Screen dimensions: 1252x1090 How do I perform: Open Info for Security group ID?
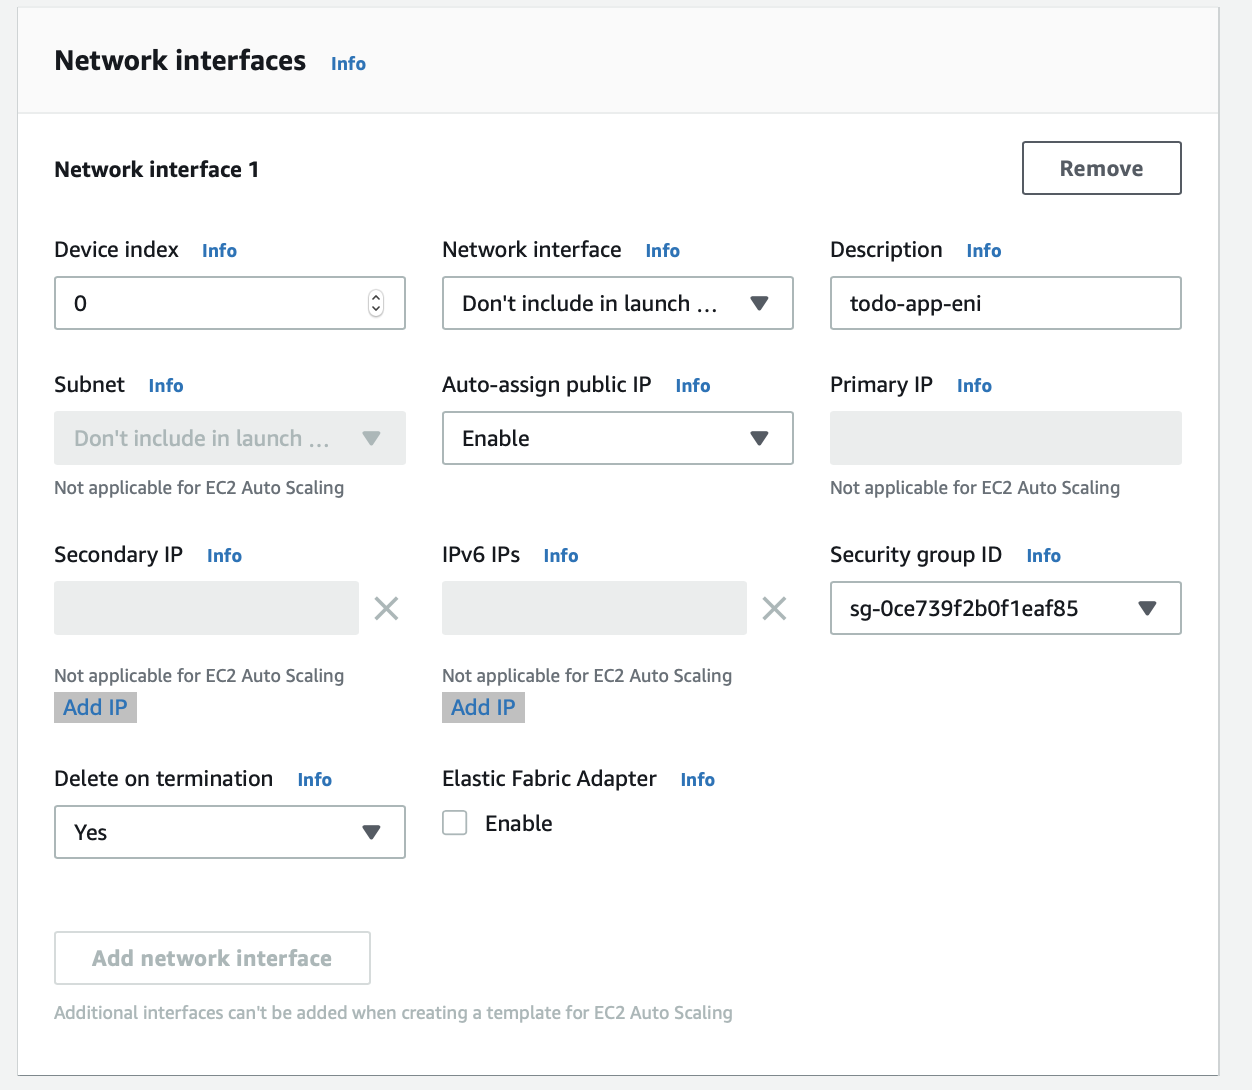coord(1043,555)
